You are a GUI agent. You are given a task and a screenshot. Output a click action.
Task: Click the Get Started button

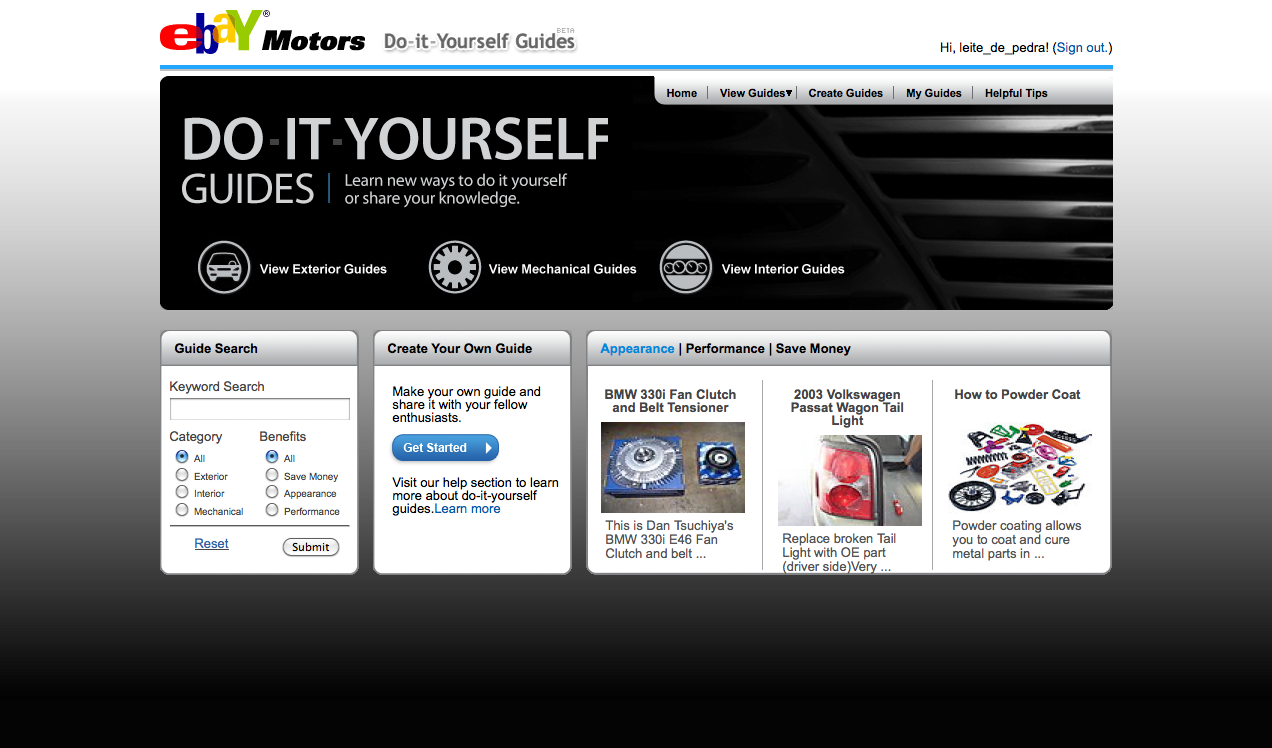tap(445, 448)
